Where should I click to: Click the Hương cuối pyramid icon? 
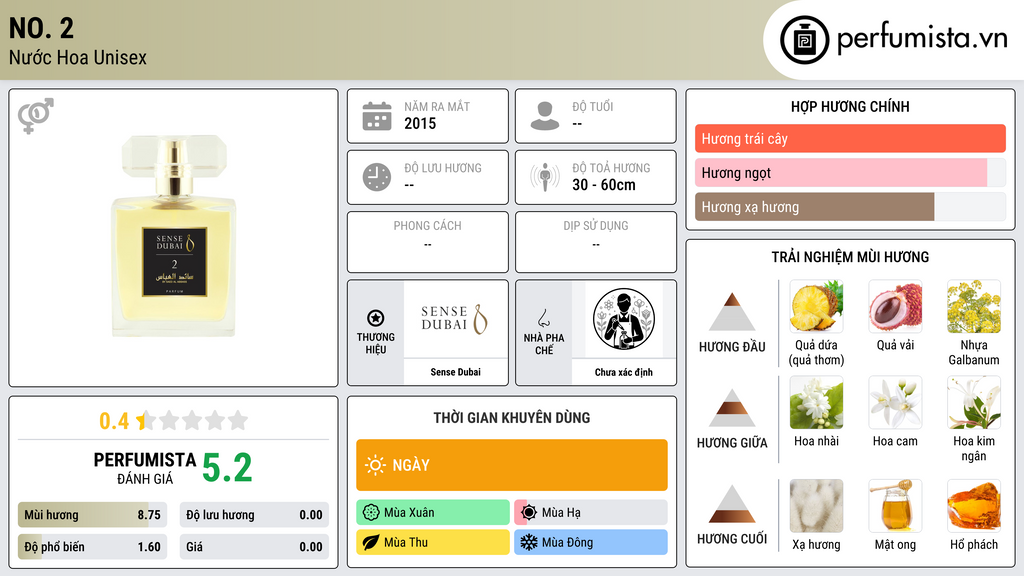(732, 504)
